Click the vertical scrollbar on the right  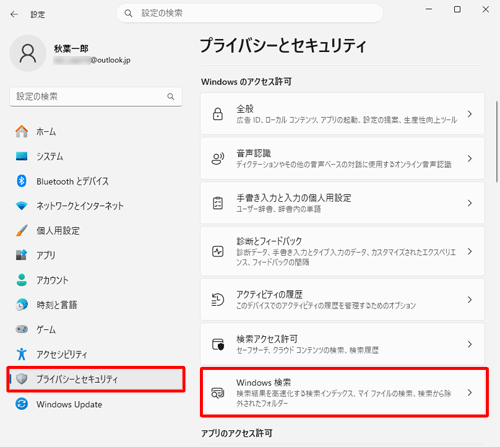[497, 142]
